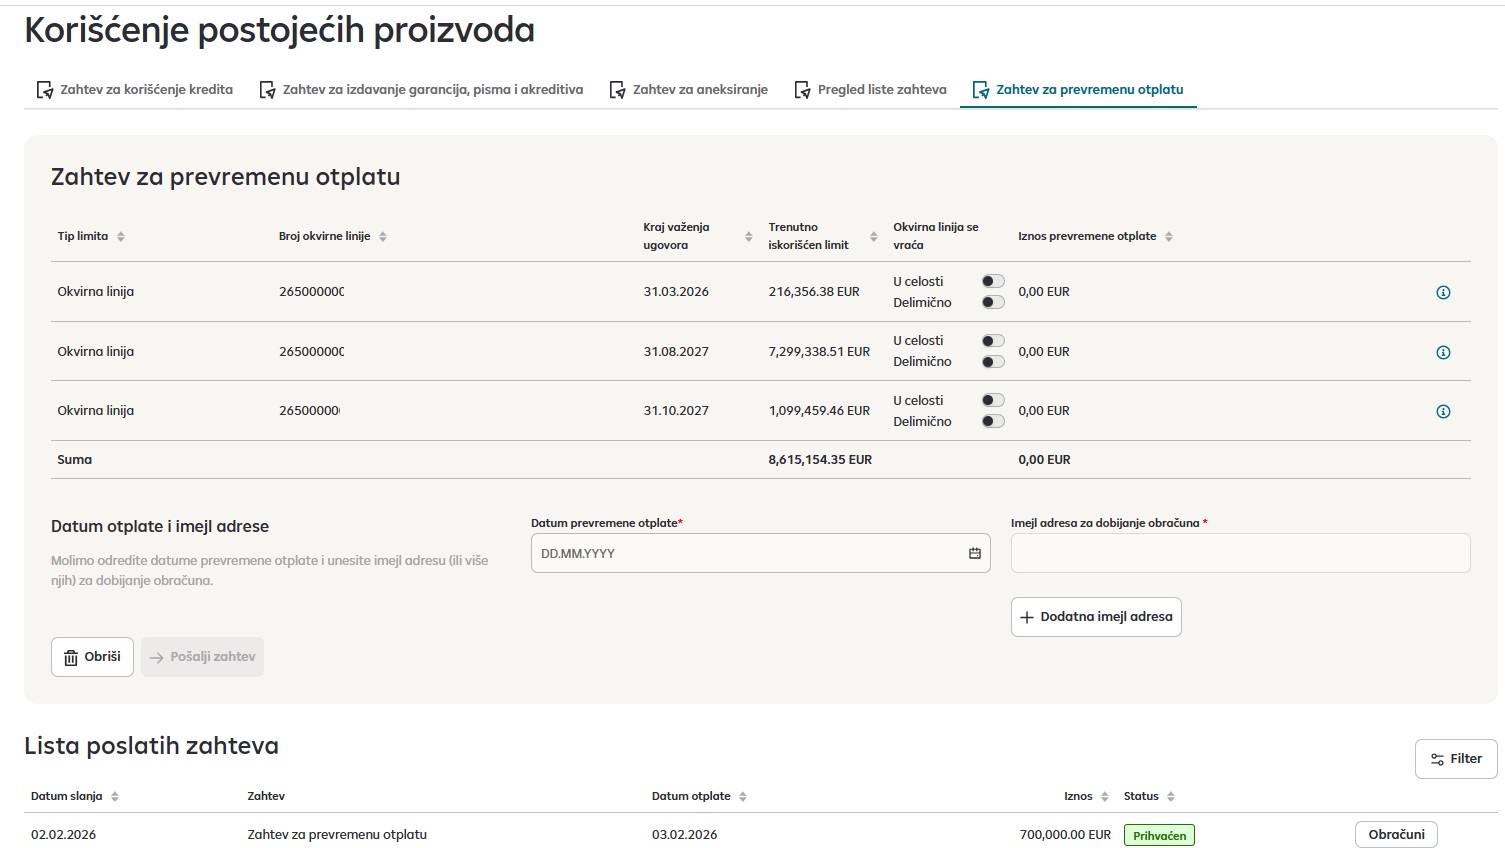The width and height of the screenshot is (1505, 848).
Task: Click the 31.08.2027 contract end date
Action: click(676, 352)
